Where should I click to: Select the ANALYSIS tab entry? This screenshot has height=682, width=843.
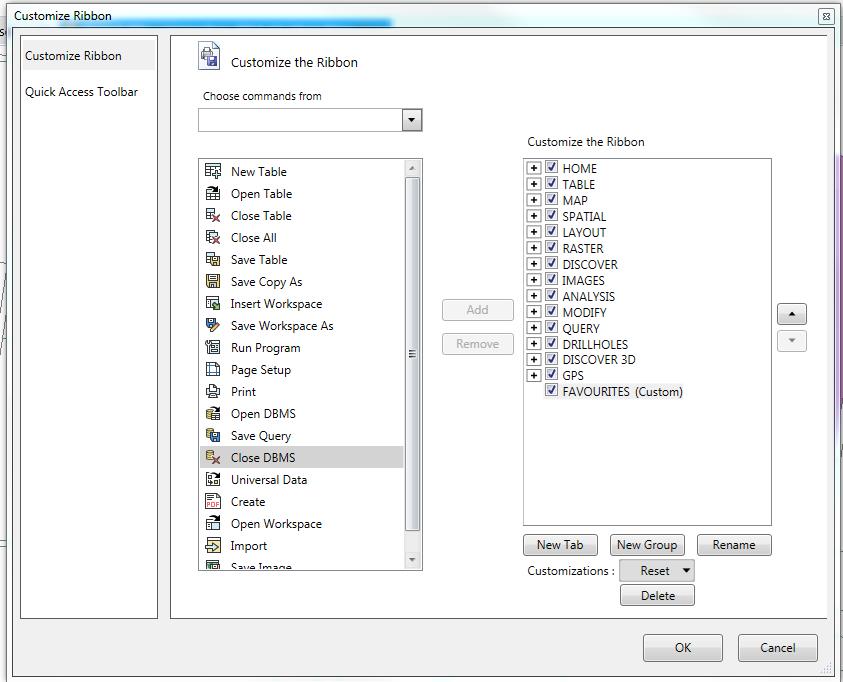point(588,296)
